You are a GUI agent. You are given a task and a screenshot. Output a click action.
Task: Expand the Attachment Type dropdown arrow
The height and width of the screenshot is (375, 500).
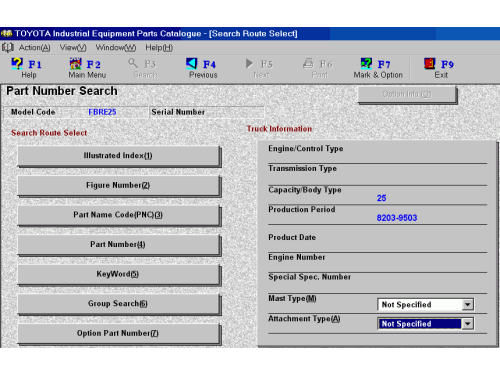(x=468, y=324)
